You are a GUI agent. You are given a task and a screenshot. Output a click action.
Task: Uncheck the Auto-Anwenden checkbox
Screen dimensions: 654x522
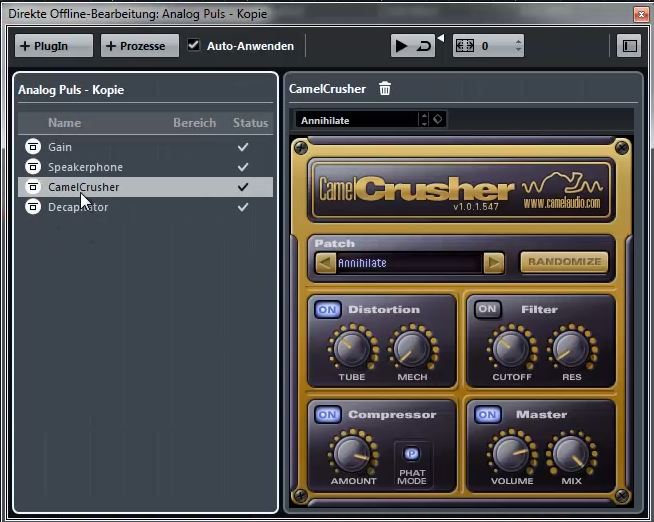[194, 46]
